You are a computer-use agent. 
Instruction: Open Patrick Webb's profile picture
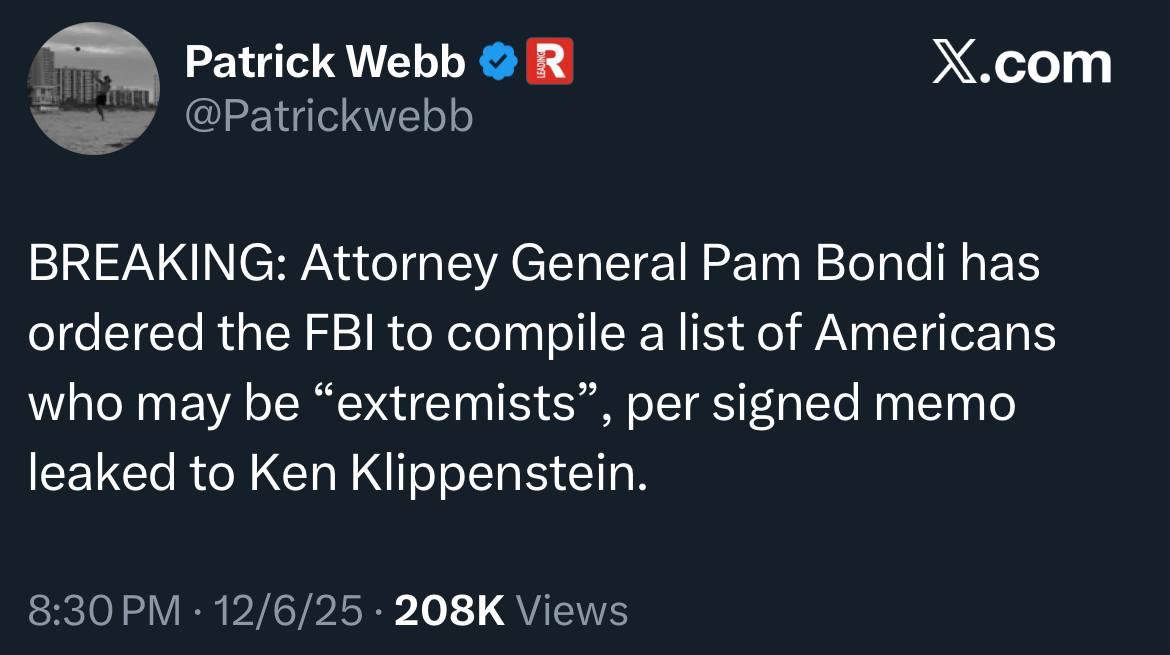click(x=93, y=89)
